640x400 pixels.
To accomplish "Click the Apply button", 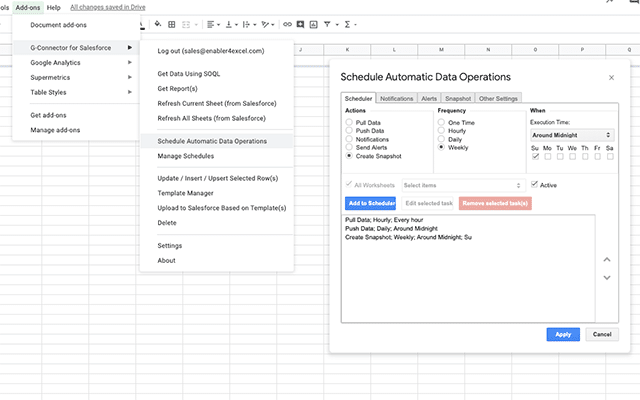I will point(563,334).
